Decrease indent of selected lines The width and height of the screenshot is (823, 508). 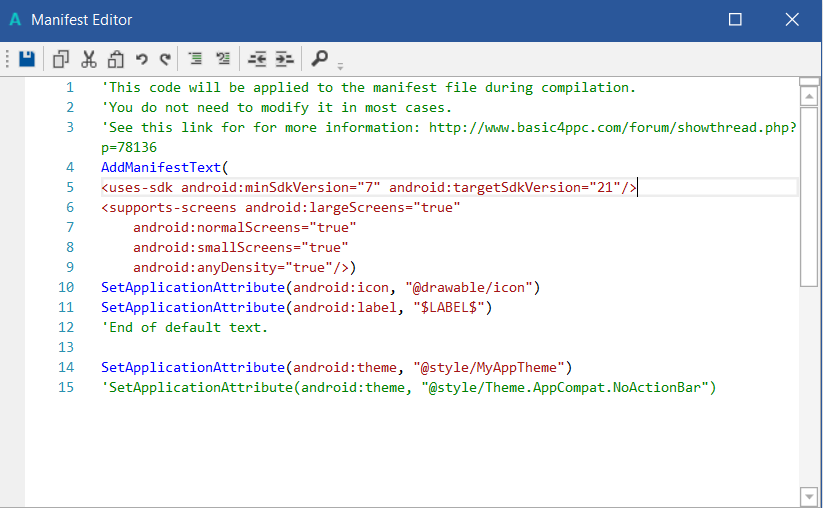[x=257, y=59]
